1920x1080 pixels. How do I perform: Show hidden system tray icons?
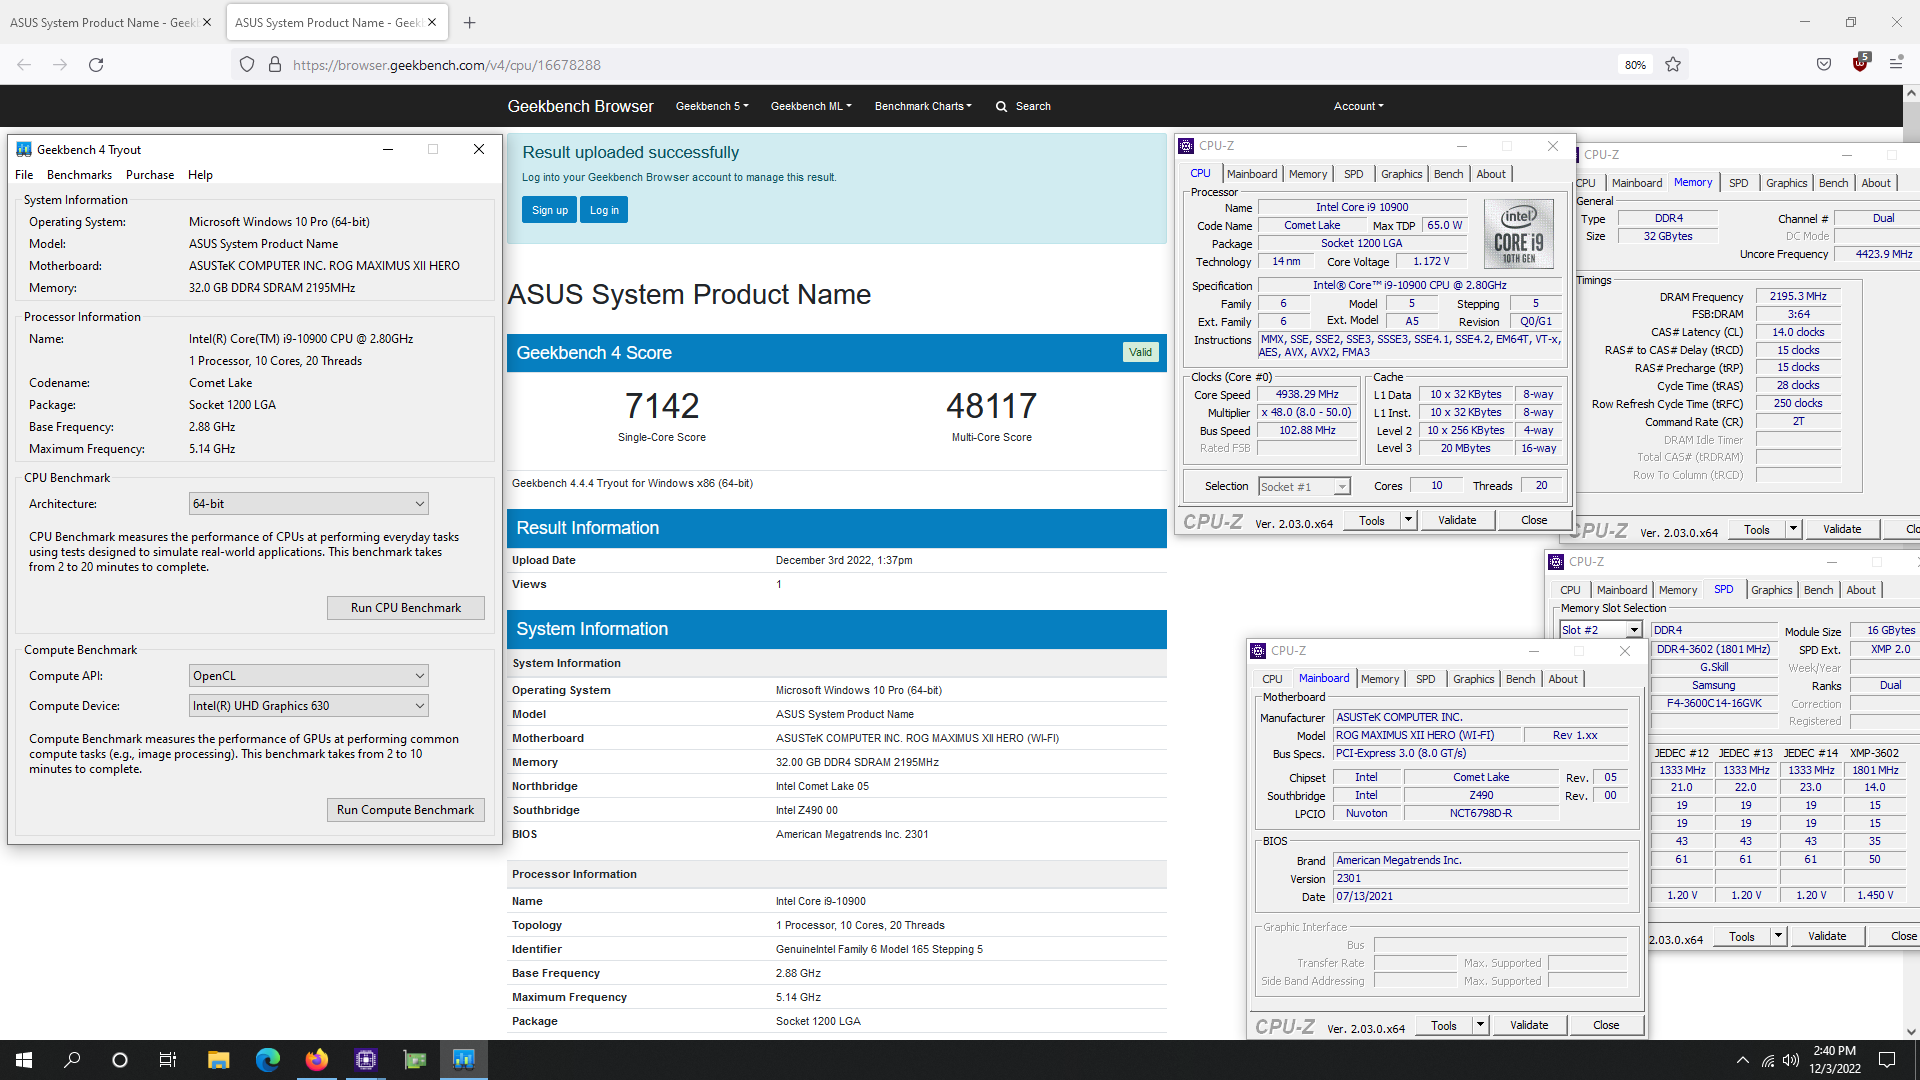(1743, 1060)
